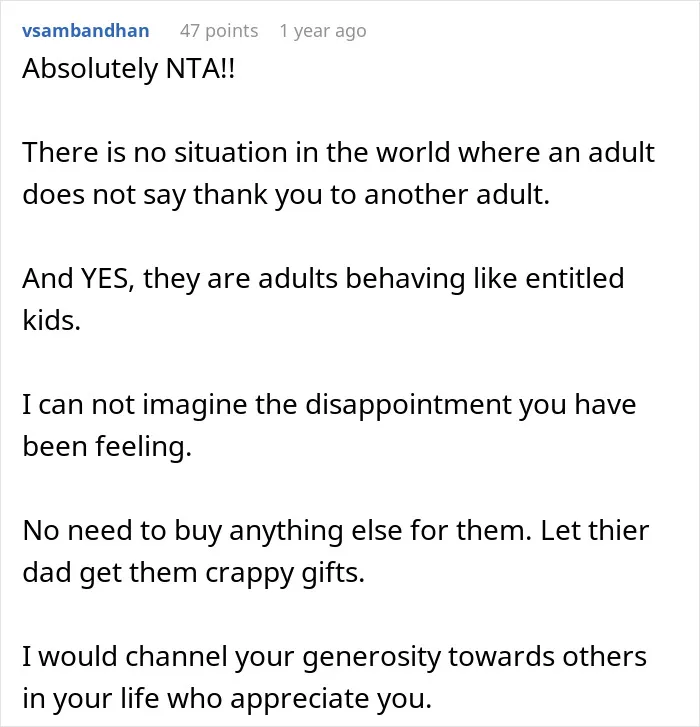Click the 1 year ago timestamp
The image size is (700, 727).
(323, 31)
